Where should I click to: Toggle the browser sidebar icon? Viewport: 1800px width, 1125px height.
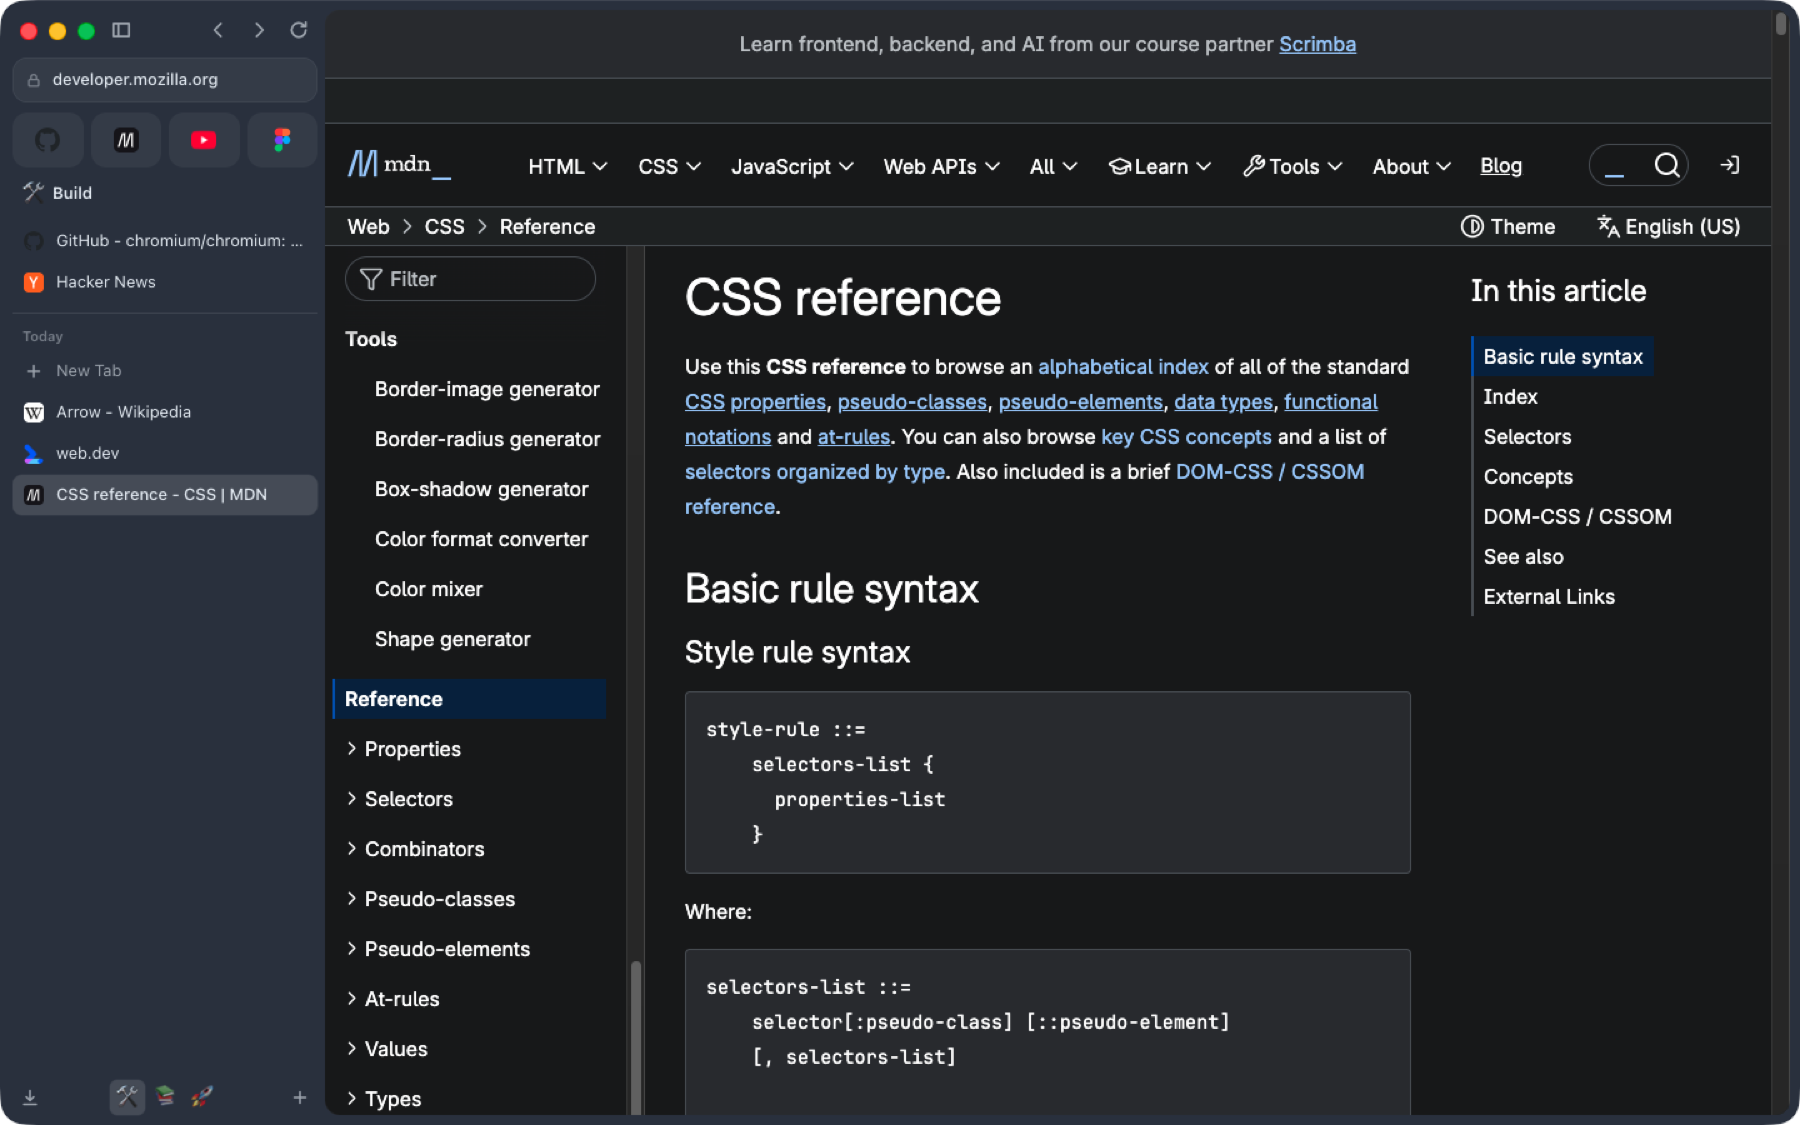tap(121, 30)
